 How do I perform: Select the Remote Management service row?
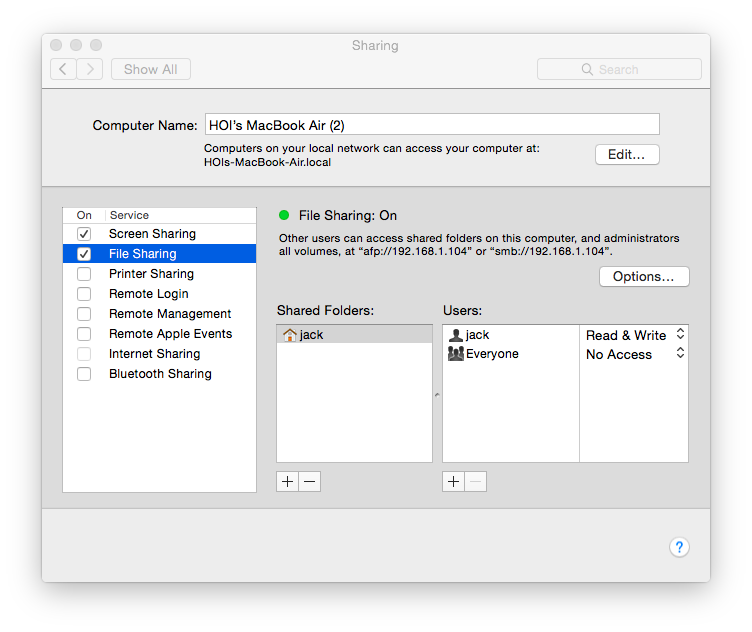[159, 314]
